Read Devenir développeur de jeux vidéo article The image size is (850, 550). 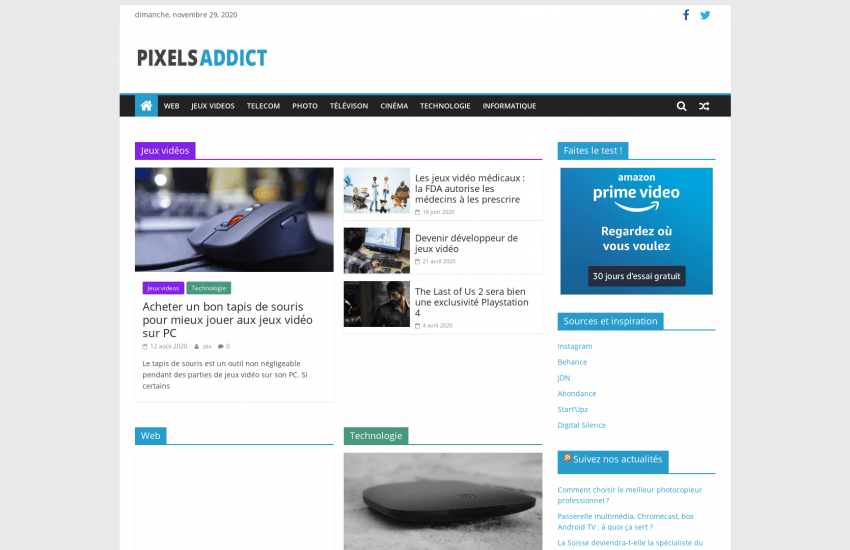466,243
